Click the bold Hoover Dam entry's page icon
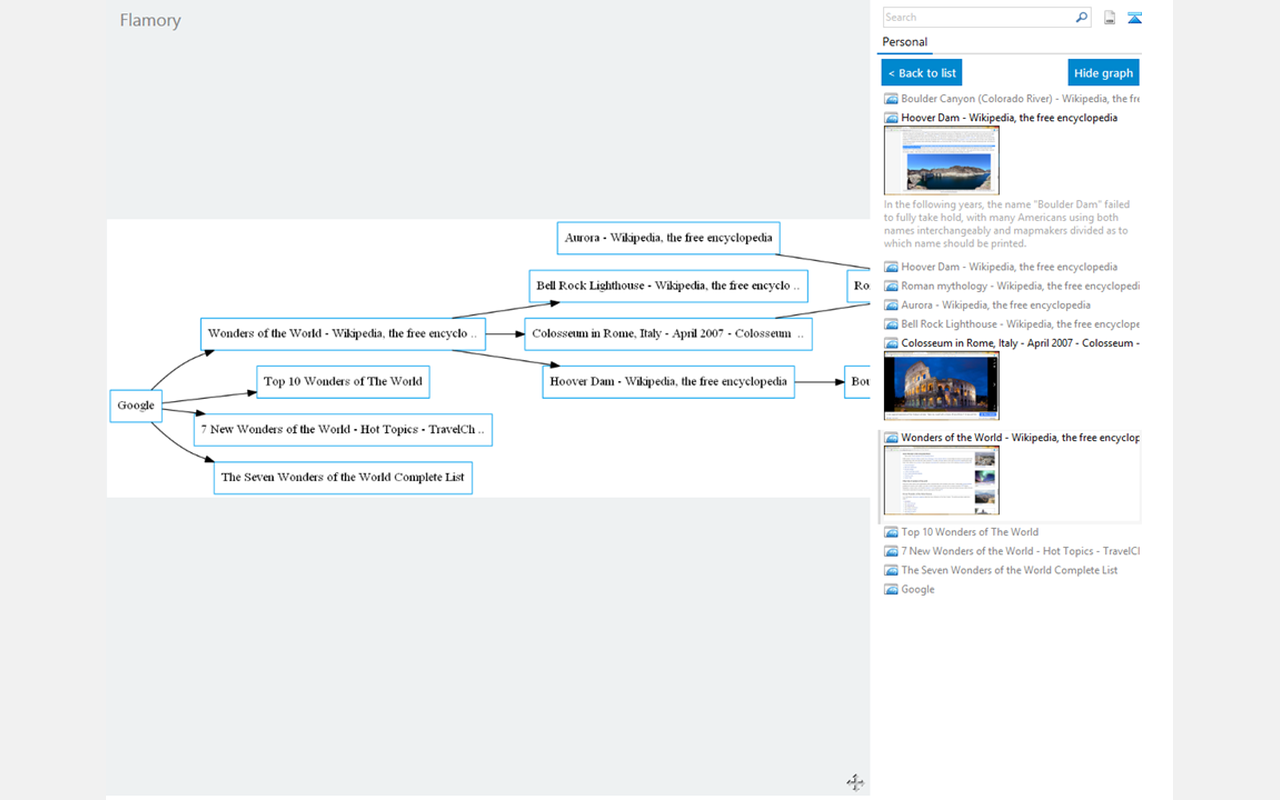 point(890,118)
